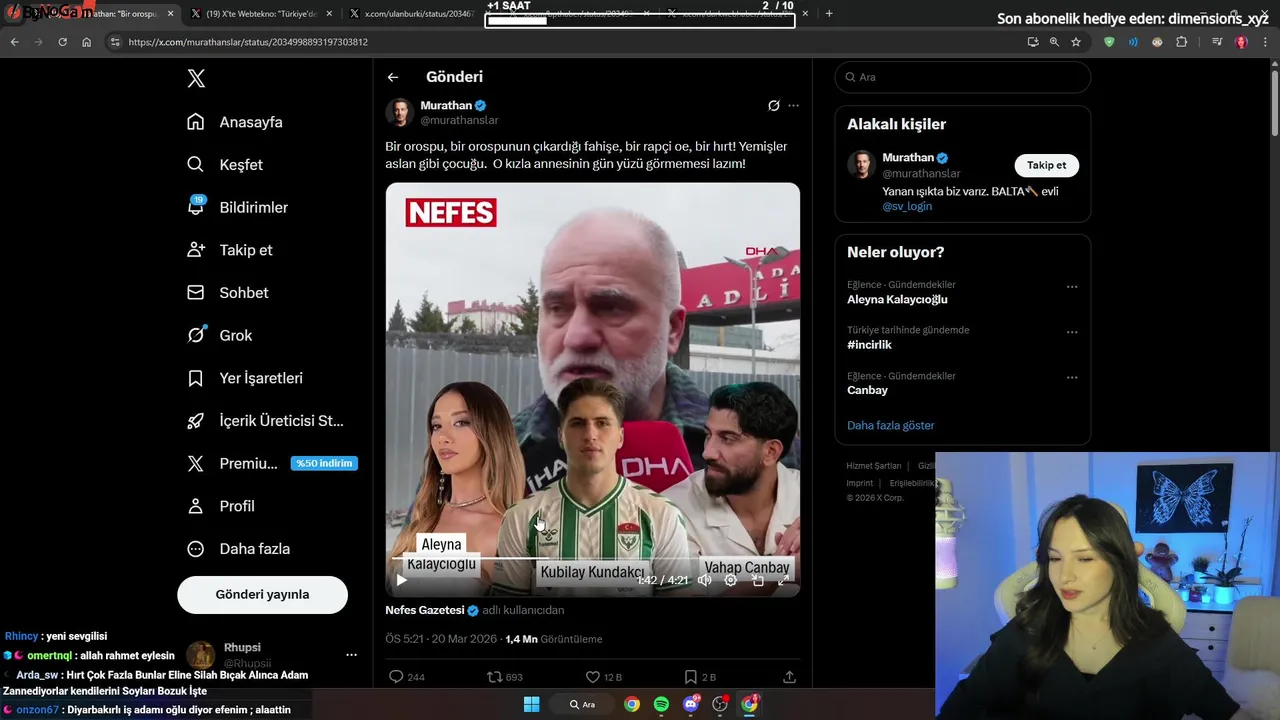
Task: Click Daha fazla göster link
Action: (890, 425)
